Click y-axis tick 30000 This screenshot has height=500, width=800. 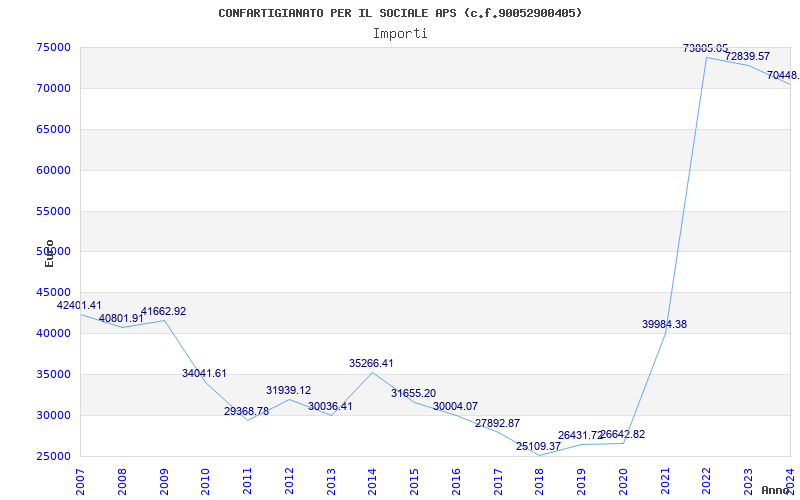coord(54,415)
